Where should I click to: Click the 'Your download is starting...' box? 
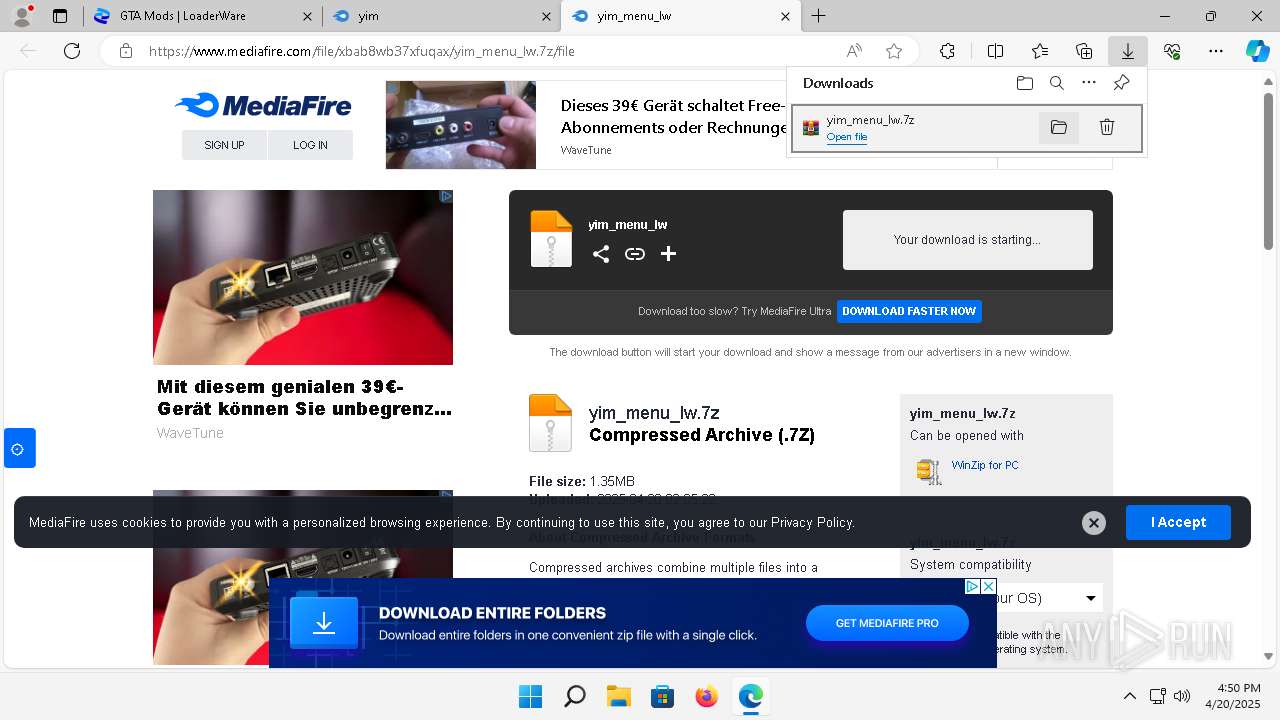[968, 240]
